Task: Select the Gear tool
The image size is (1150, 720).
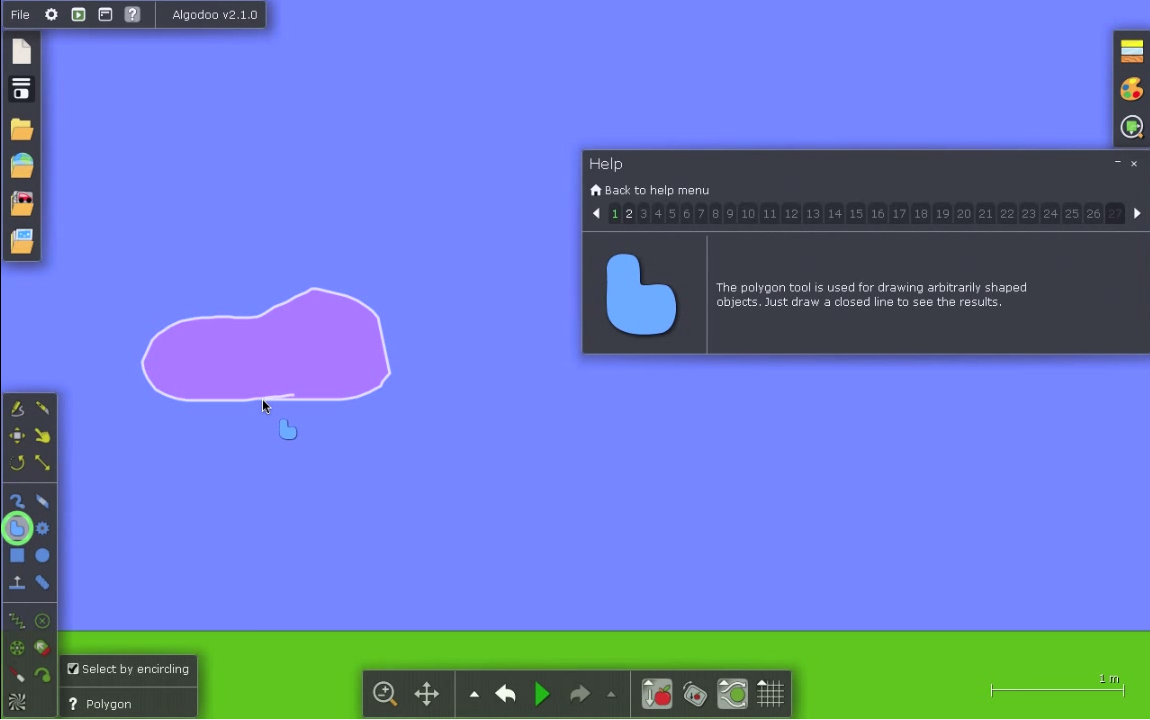Action: pyautogui.click(x=43, y=528)
